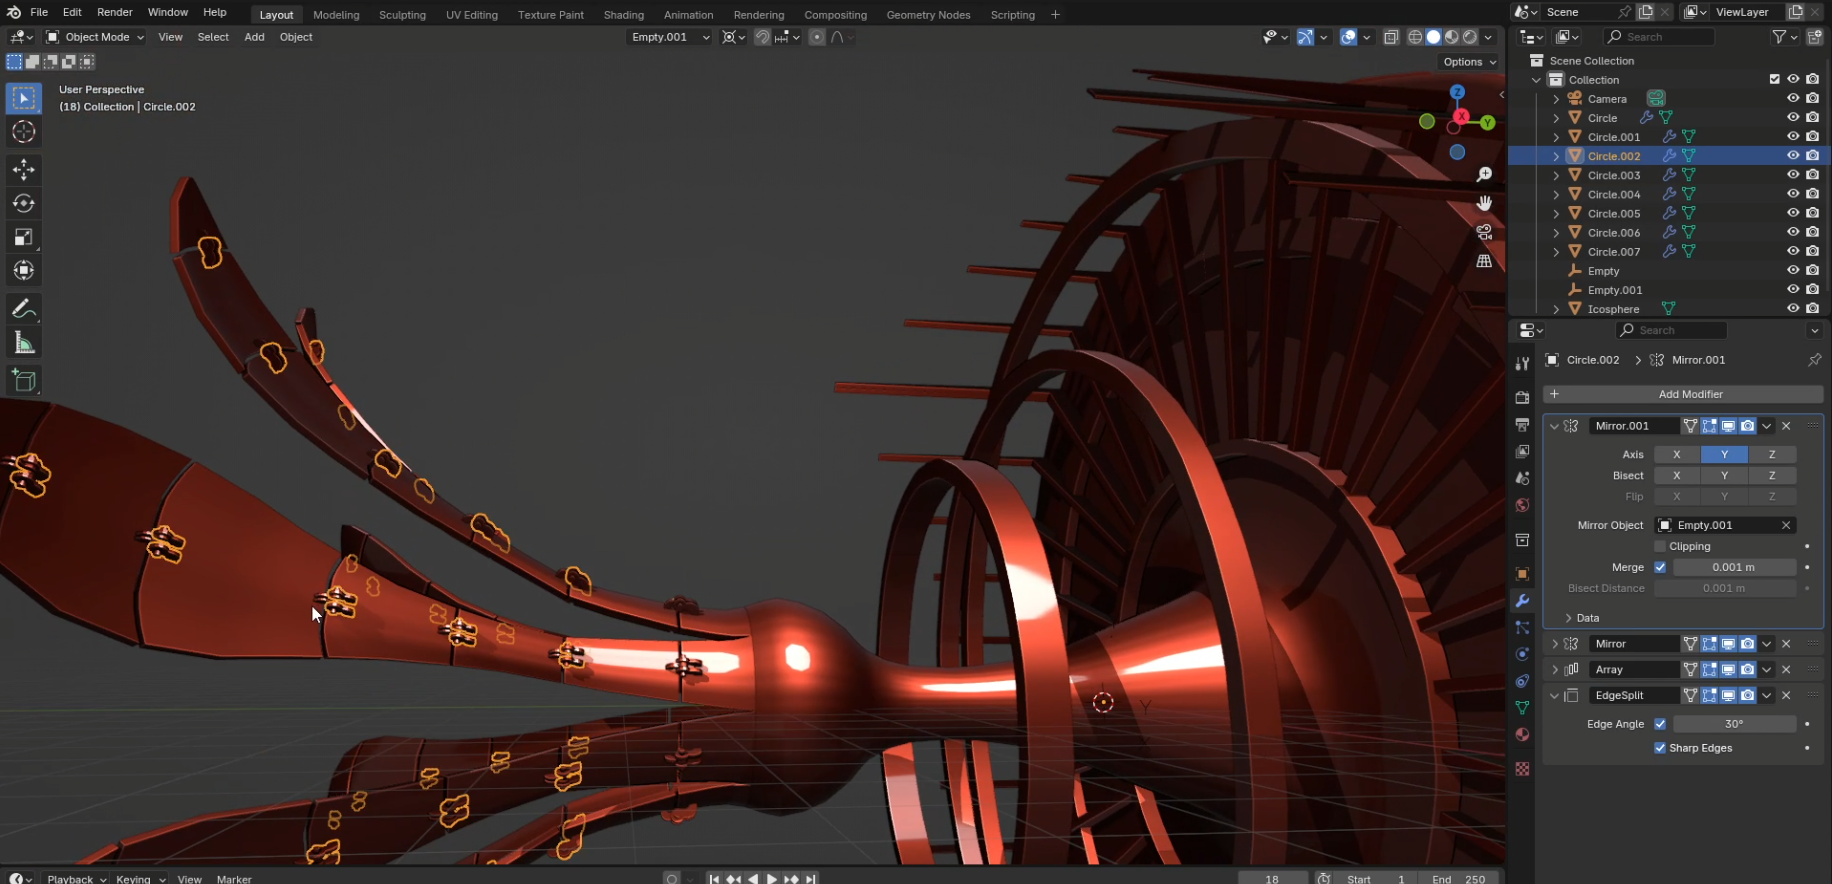Enable the Clipping checkbox

1660,546
